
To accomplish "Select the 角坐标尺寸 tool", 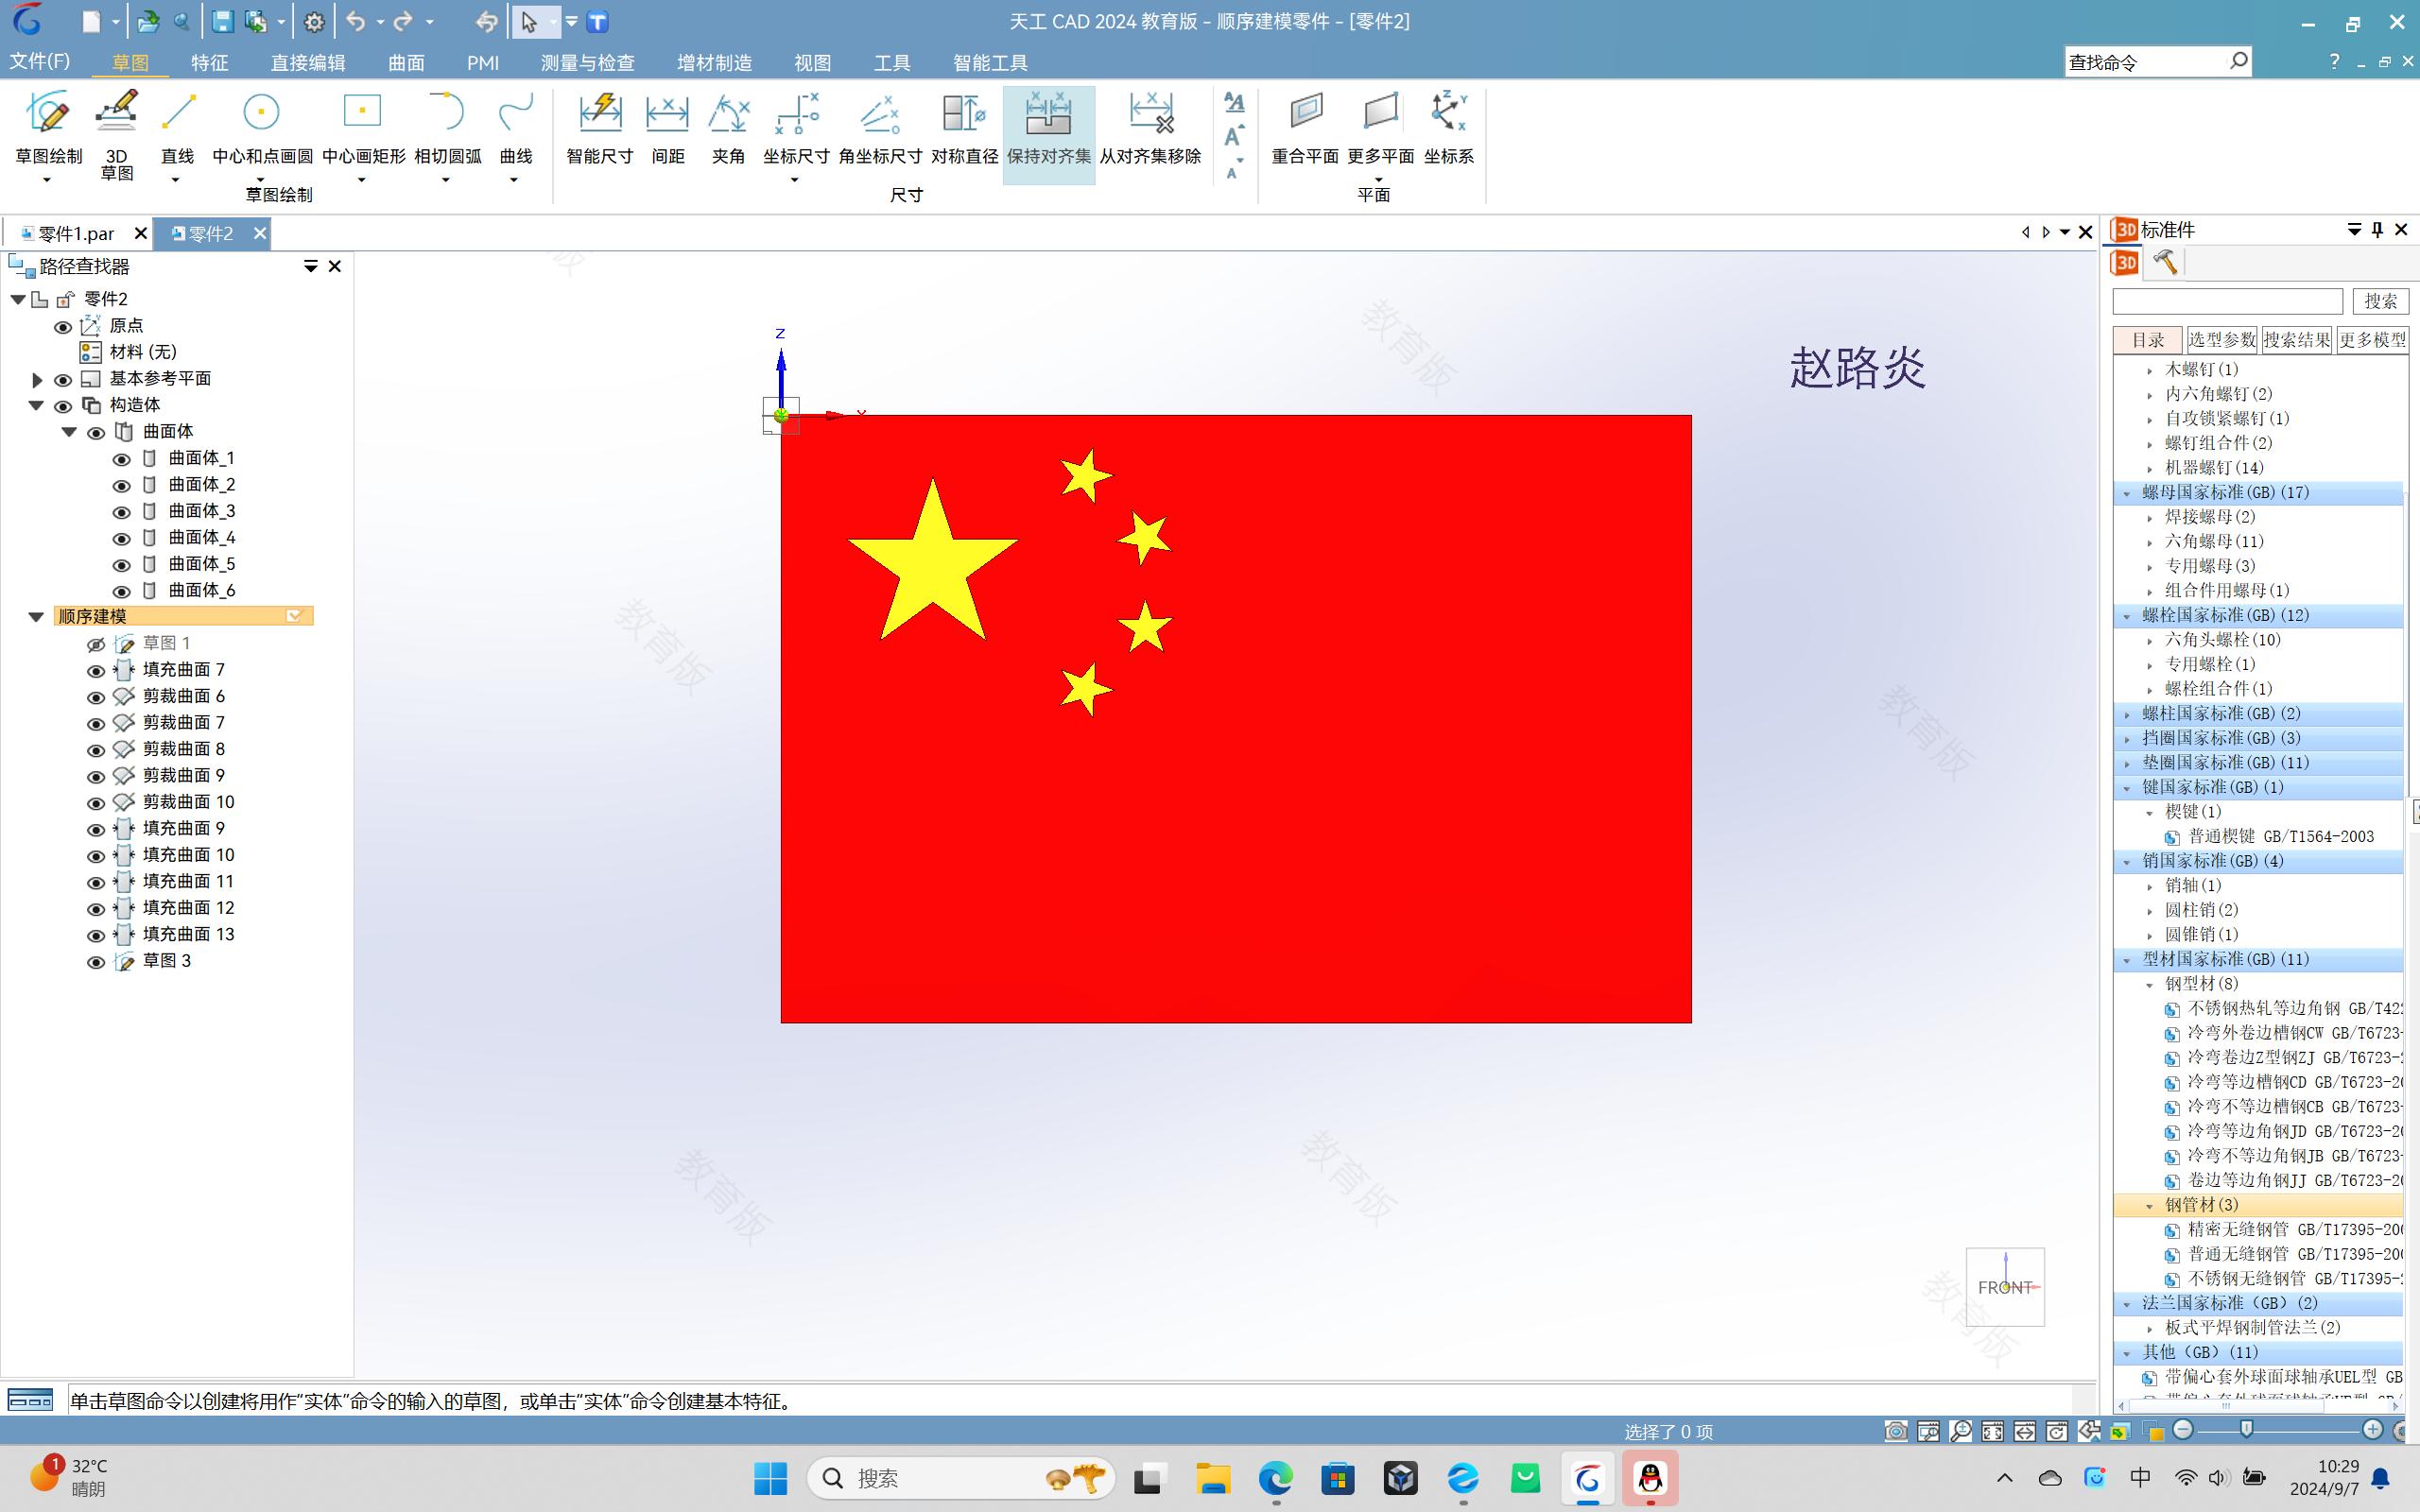I will pos(880,127).
